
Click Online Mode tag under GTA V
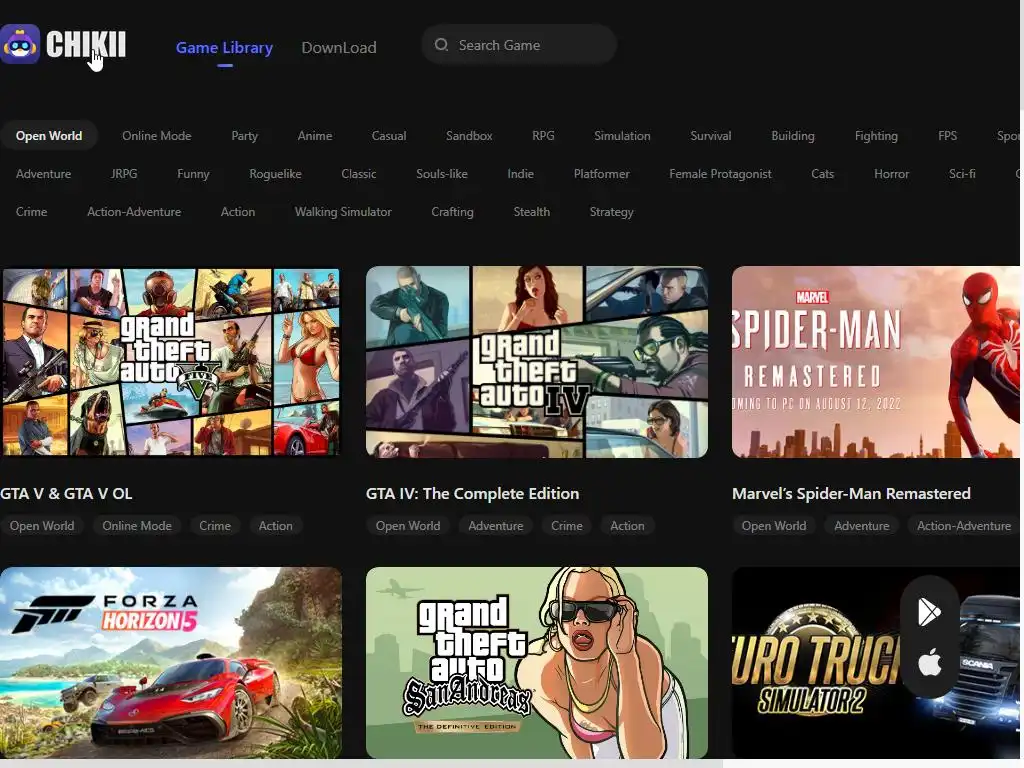tap(137, 526)
